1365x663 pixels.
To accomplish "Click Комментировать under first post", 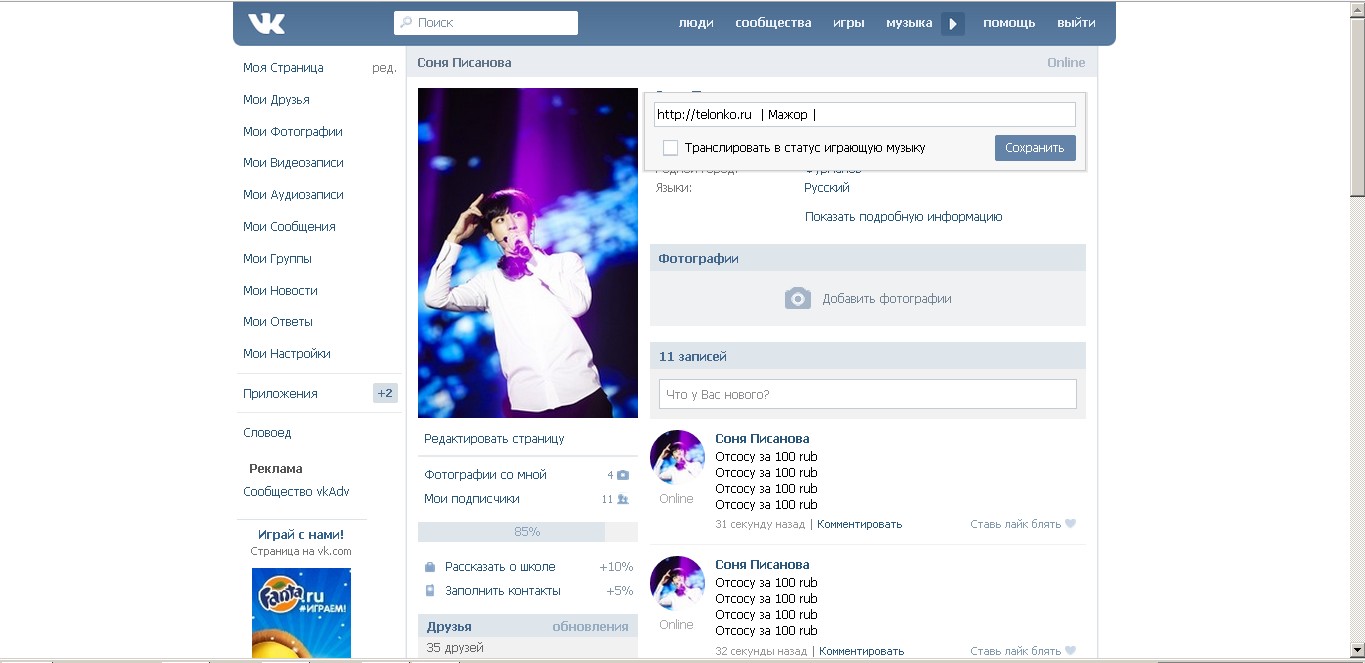I will point(859,524).
